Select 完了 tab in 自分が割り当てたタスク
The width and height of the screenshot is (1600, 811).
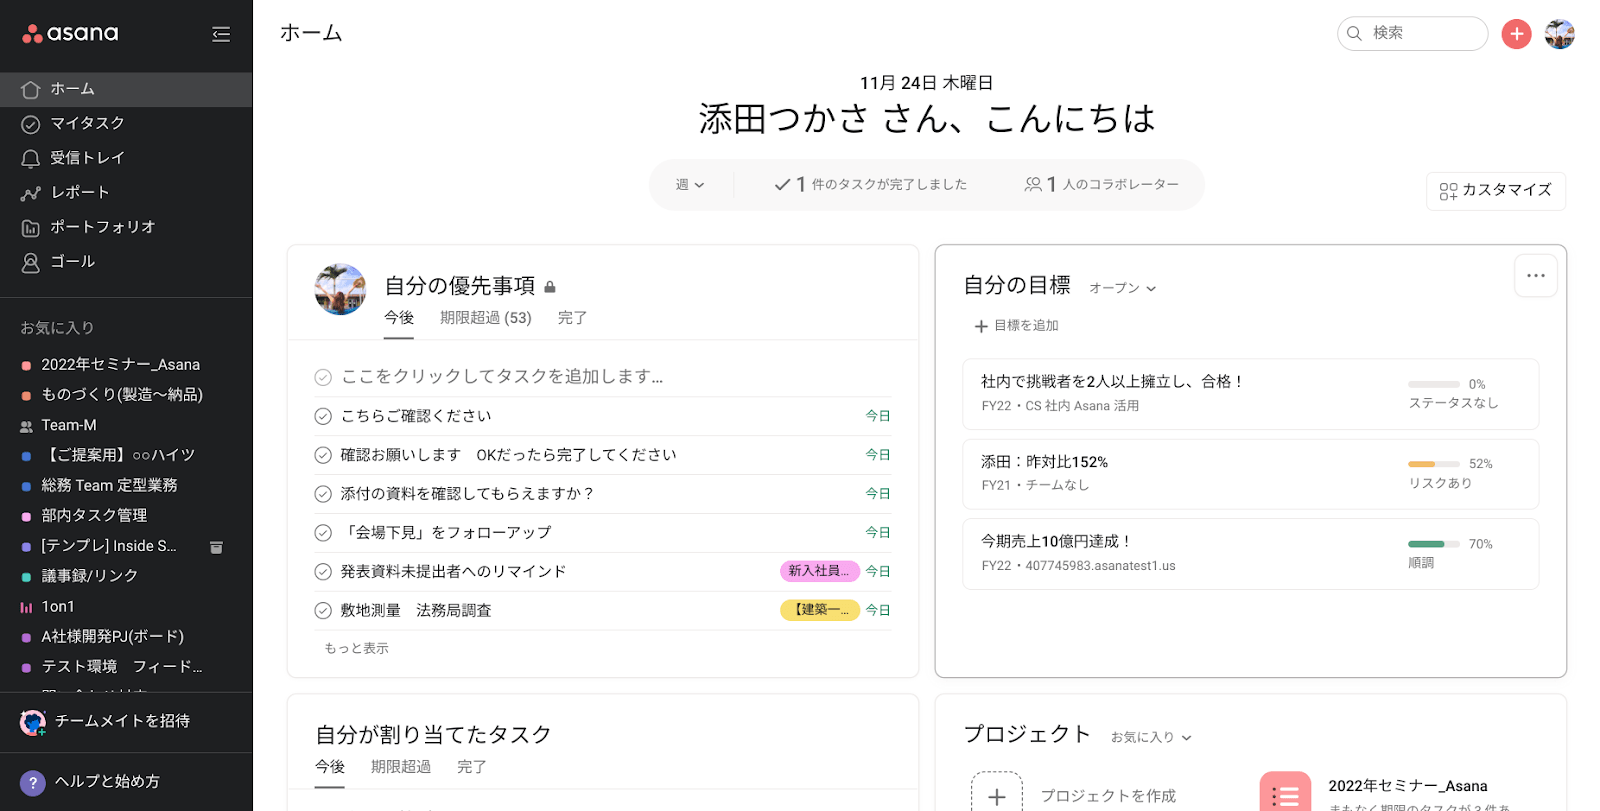[x=472, y=767]
